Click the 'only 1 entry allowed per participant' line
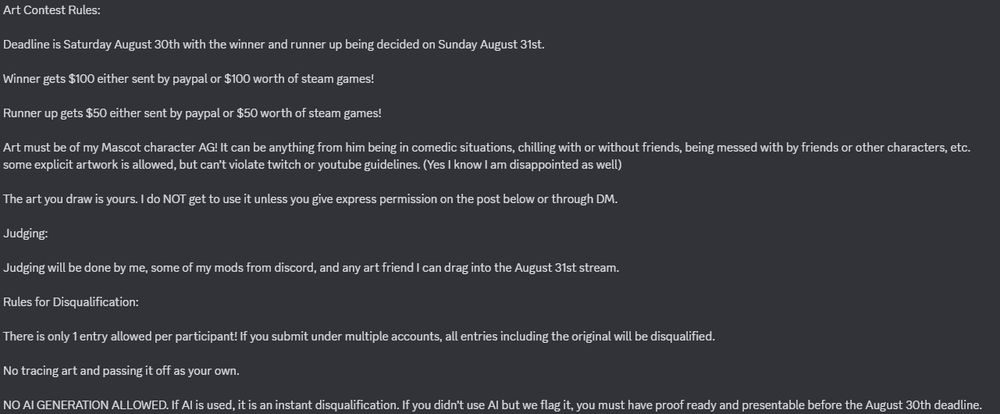The width and height of the screenshot is (1000, 414). [x=359, y=336]
